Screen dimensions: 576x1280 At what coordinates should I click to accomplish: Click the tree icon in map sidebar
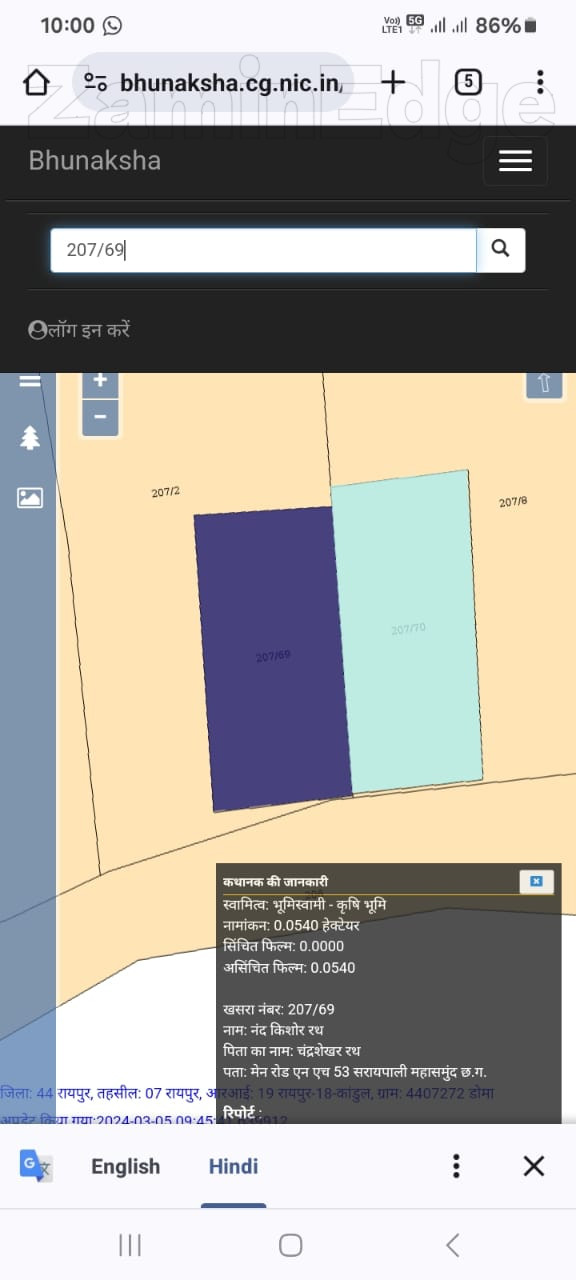coord(30,438)
